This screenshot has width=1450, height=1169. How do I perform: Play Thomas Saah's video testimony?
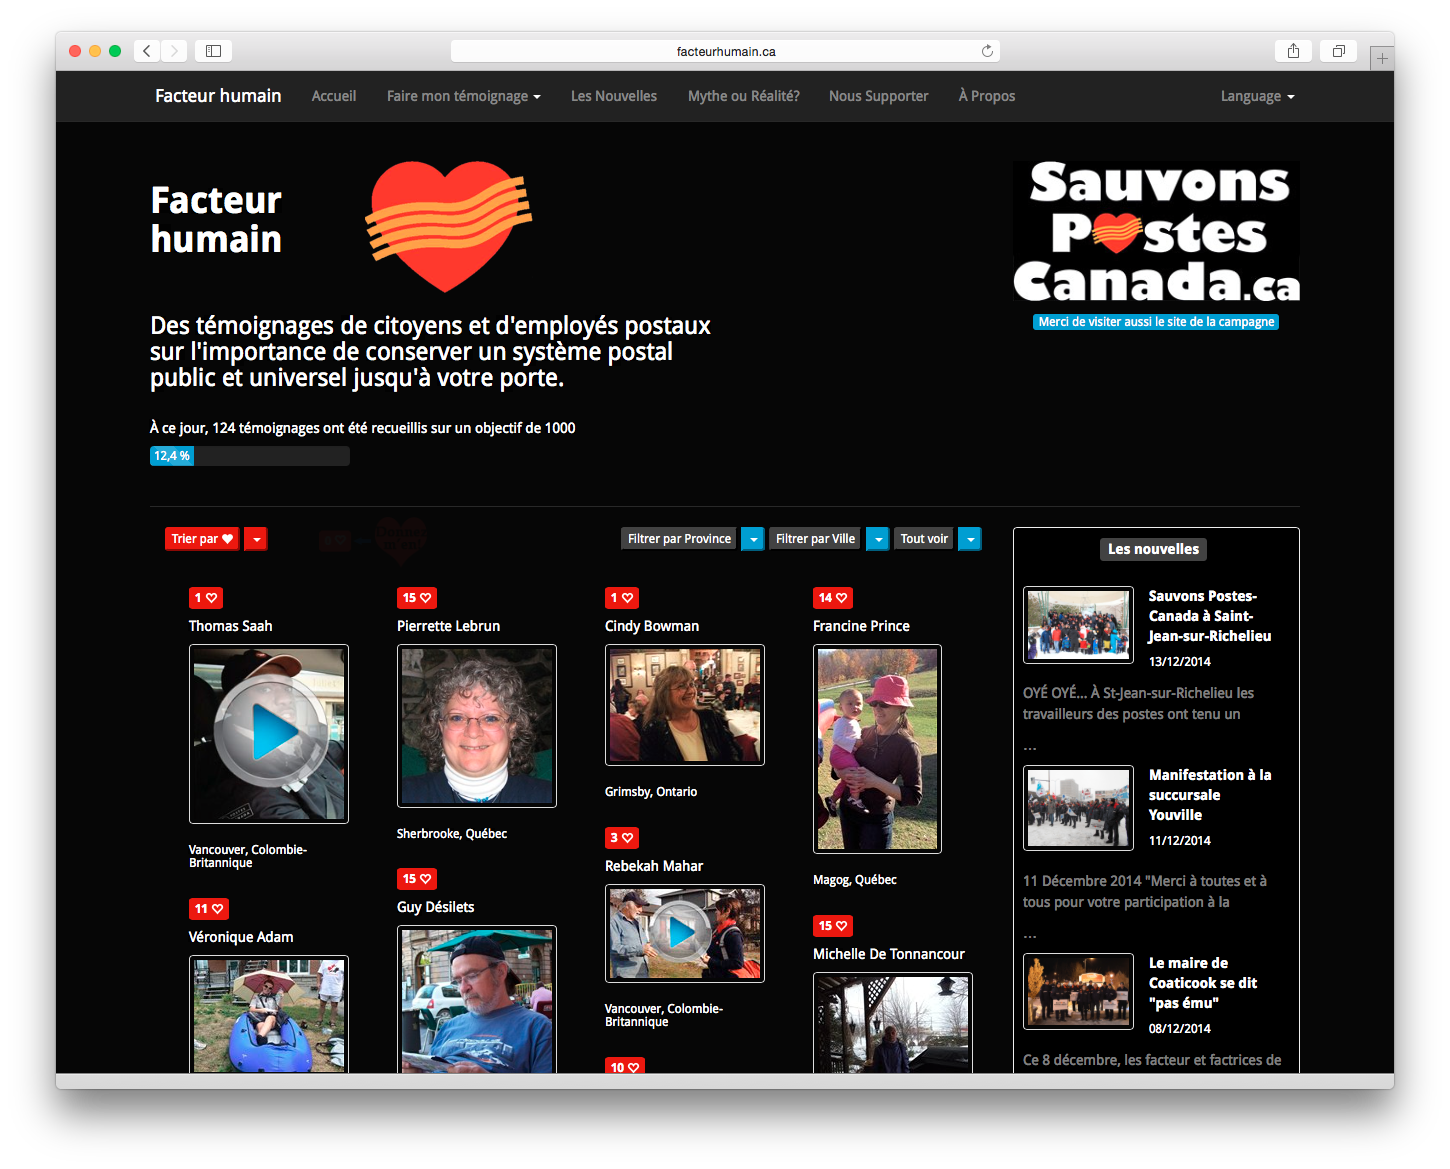point(269,733)
